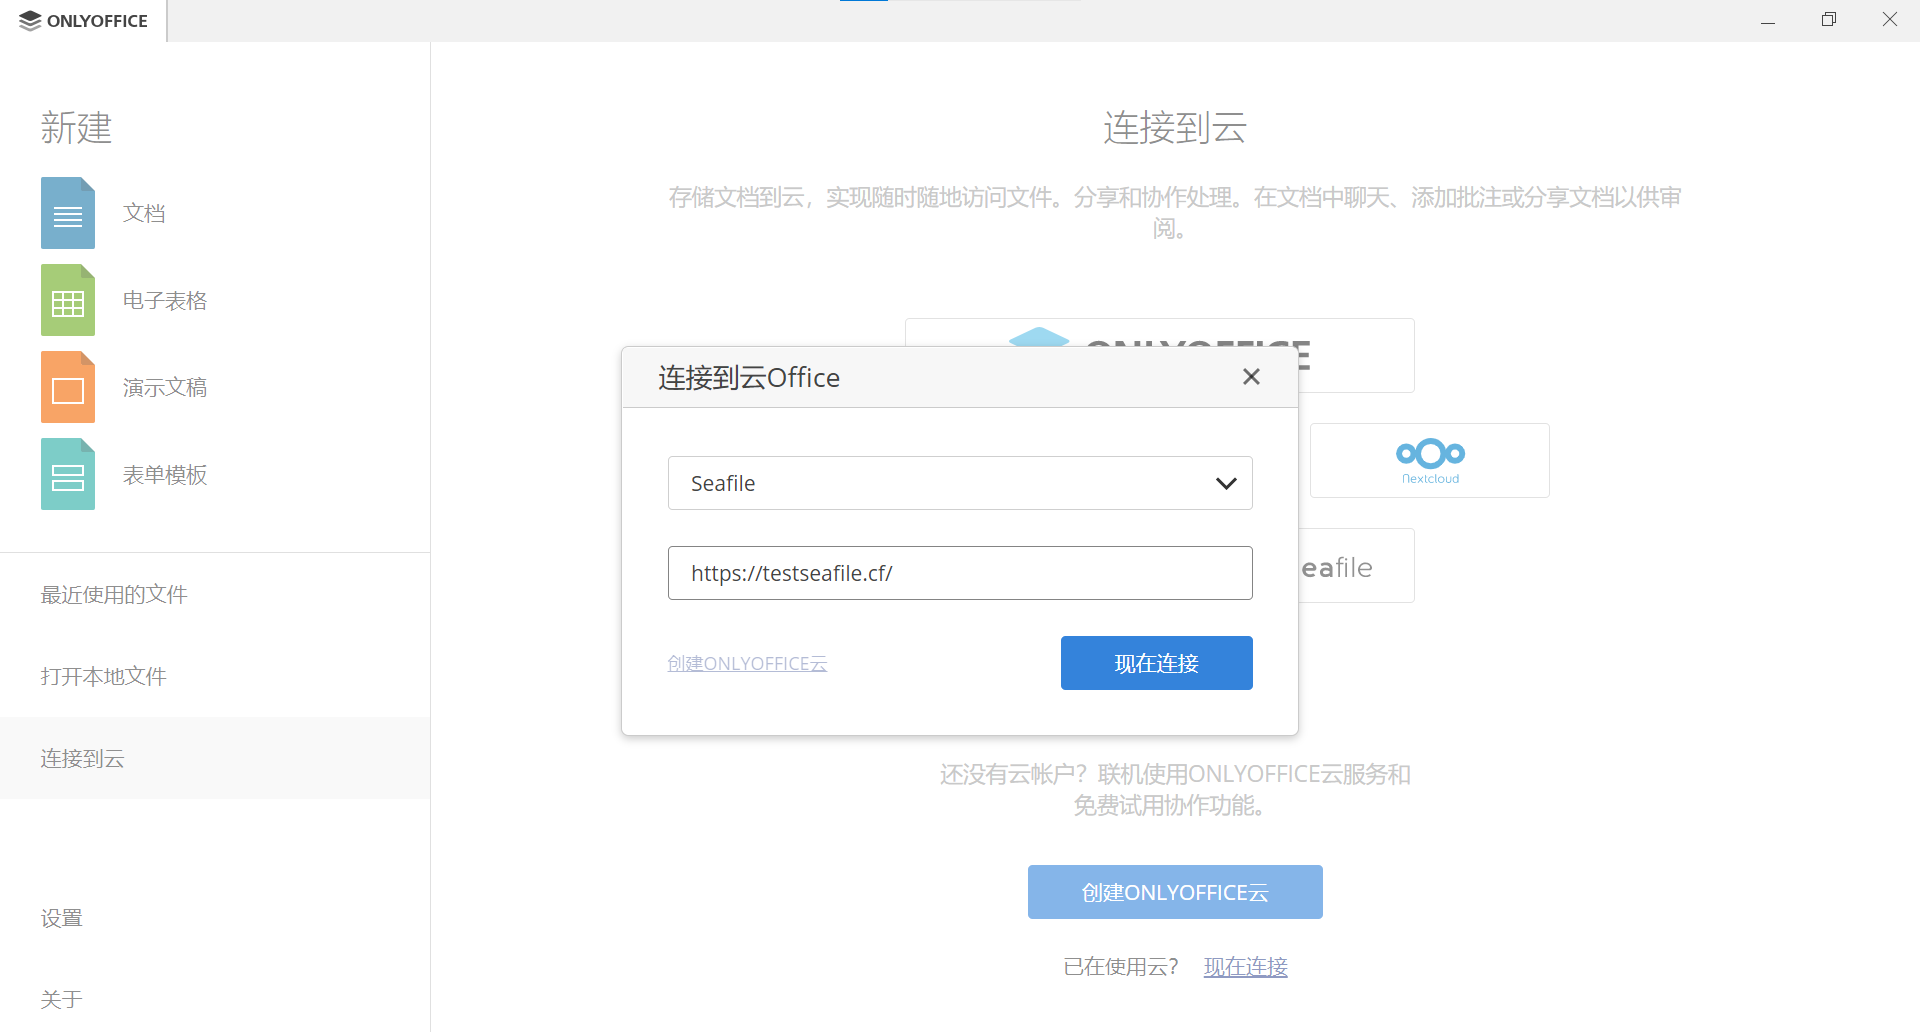Close the 连接到云Office dialog
Viewport: 1920px width, 1032px height.
click(x=1251, y=377)
